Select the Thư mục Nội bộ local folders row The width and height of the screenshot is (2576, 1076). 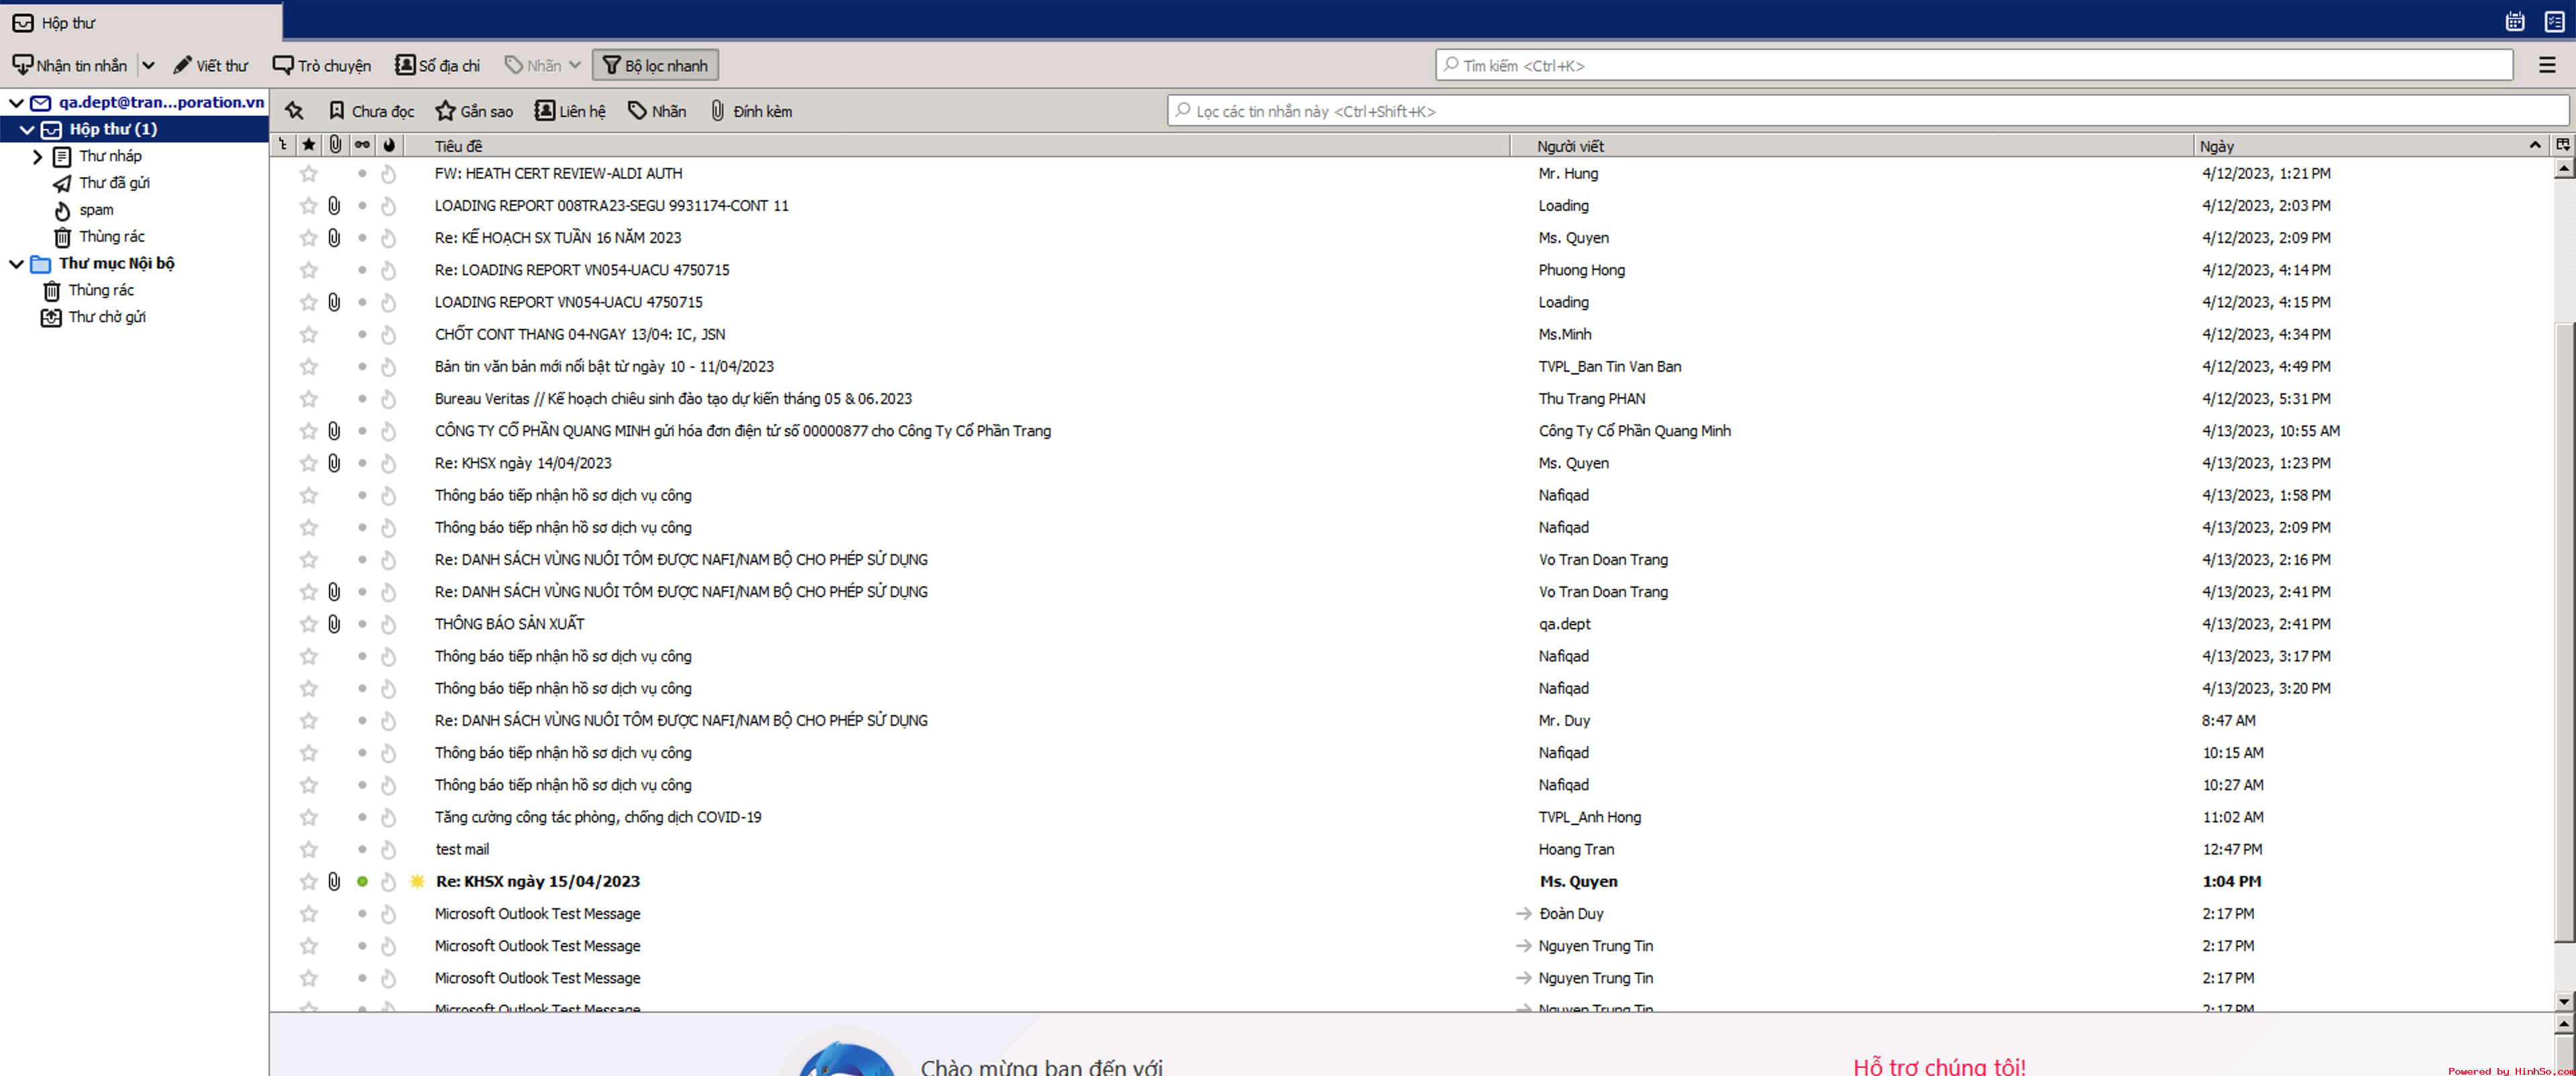click(134, 263)
